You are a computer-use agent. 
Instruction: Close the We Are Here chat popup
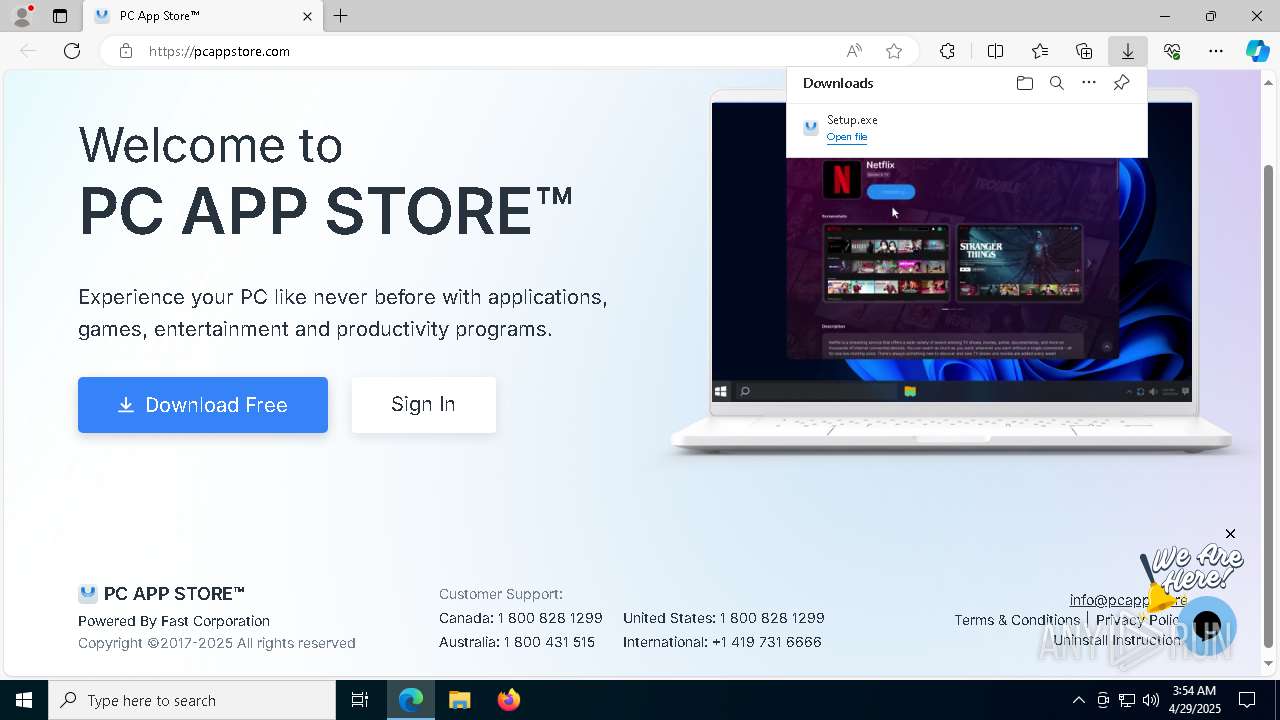(x=1230, y=534)
